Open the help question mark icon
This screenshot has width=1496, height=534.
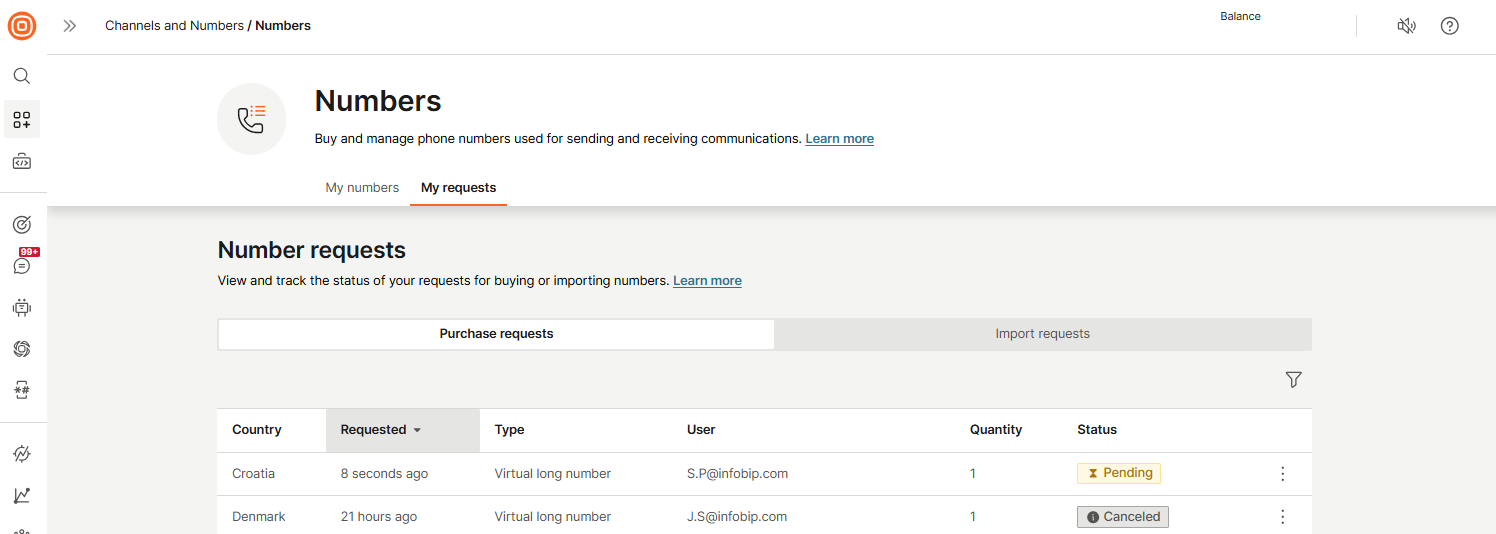pyautogui.click(x=1449, y=26)
